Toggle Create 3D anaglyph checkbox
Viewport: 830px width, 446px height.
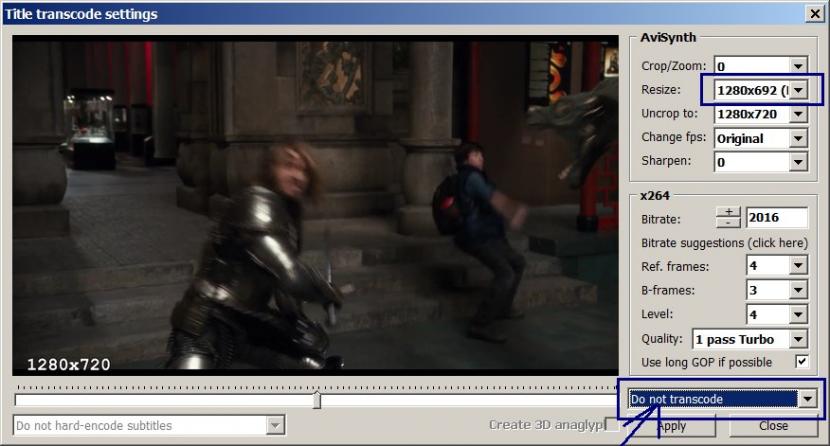tap(612, 425)
